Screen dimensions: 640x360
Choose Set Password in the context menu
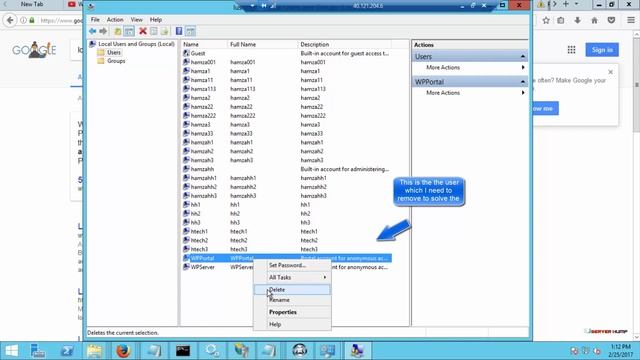[x=292, y=265]
